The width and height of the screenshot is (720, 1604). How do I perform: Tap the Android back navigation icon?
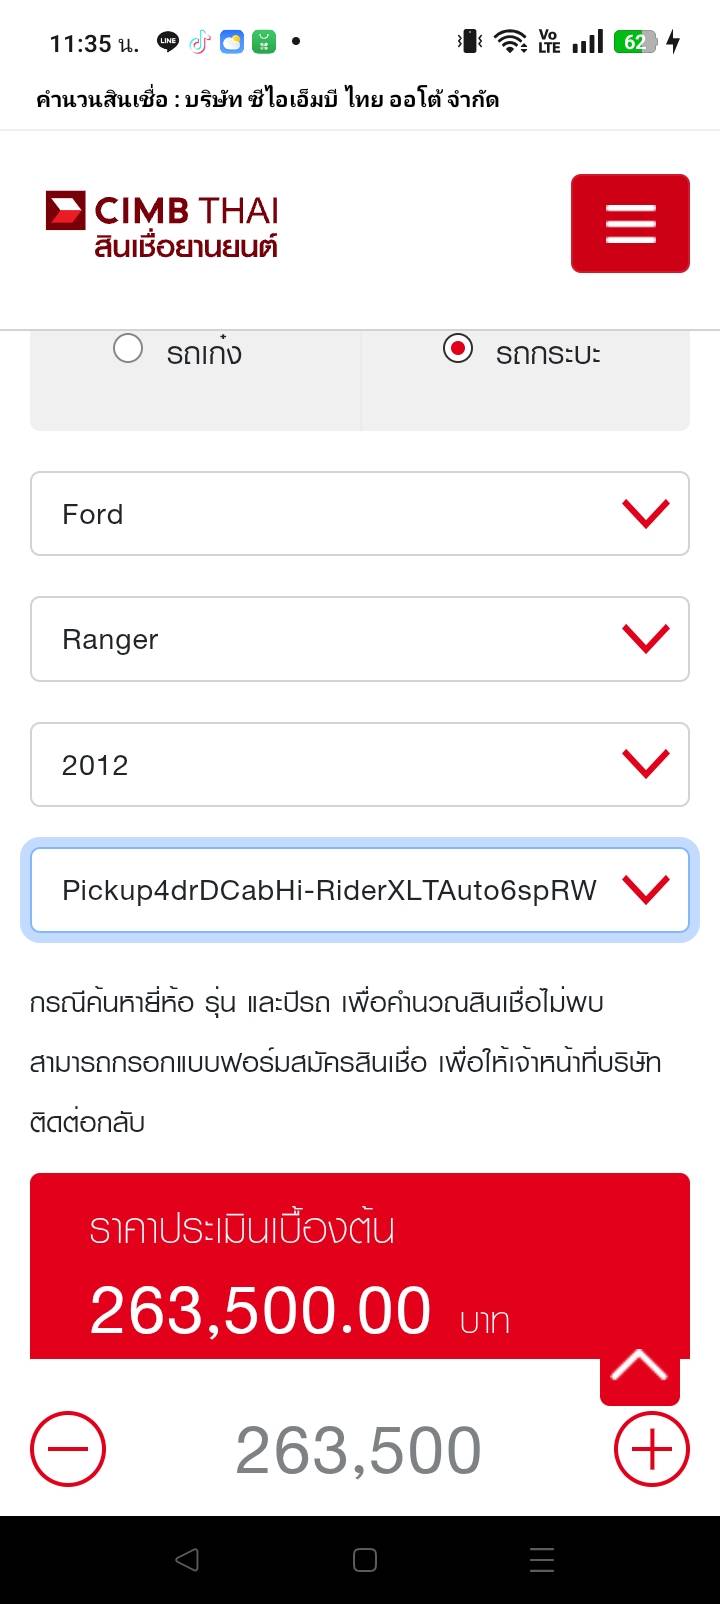(x=186, y=1559)
